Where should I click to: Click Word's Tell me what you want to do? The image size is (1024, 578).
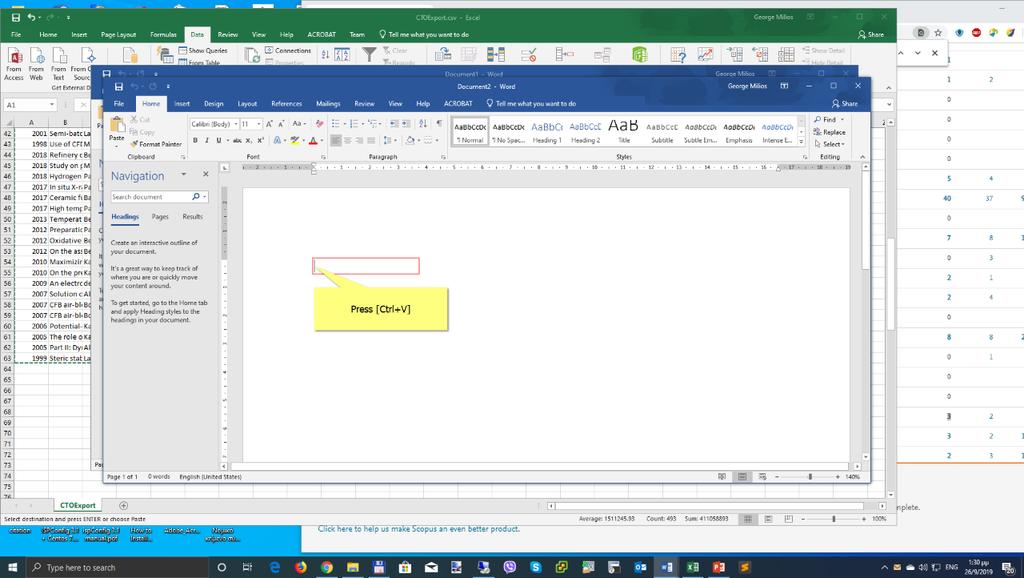click(x=531, y=103)
